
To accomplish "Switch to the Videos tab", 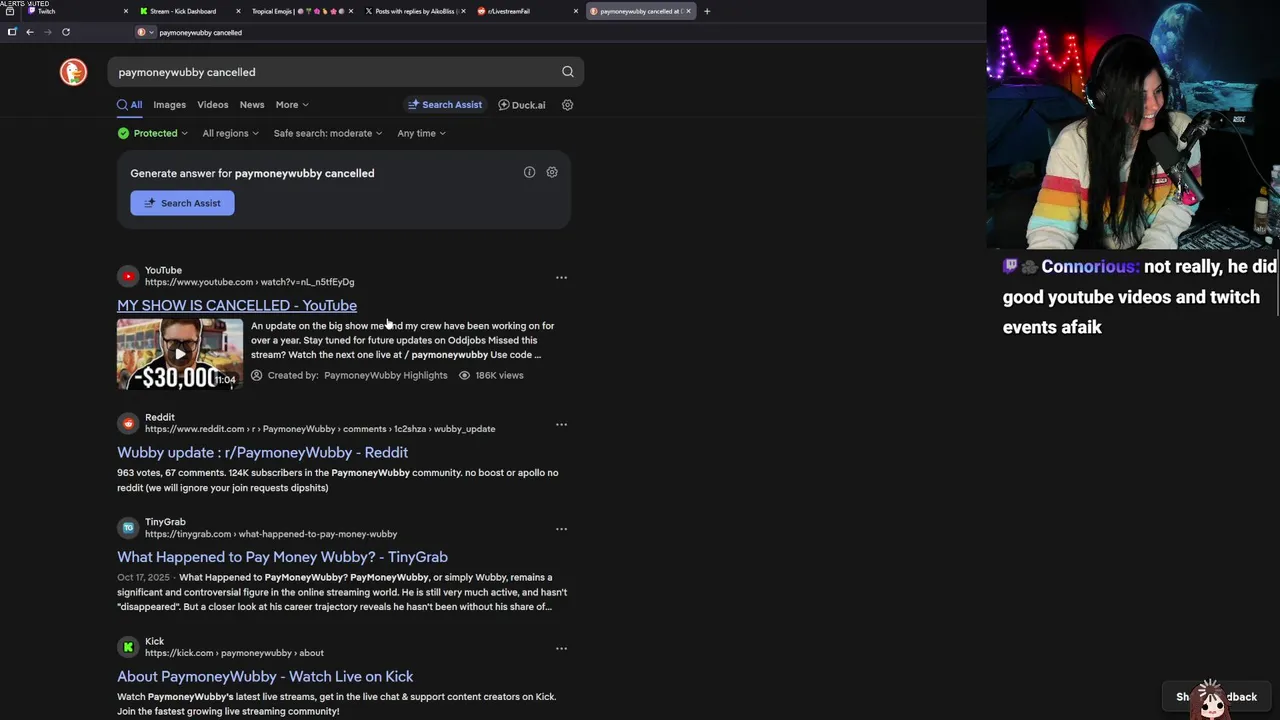I will pos(212,104).
